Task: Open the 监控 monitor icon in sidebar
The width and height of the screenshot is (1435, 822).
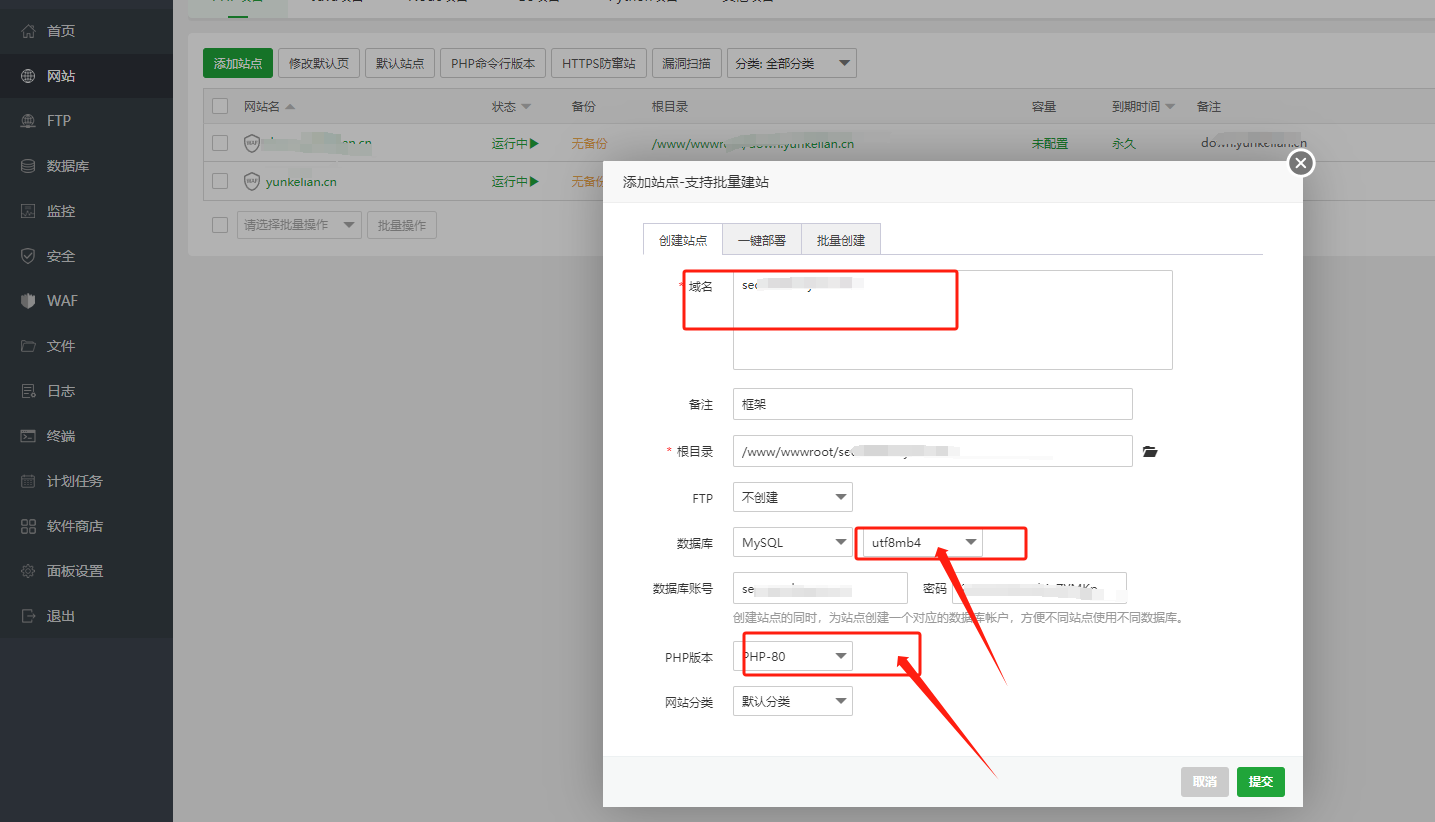Action: (x=28, y=211)
